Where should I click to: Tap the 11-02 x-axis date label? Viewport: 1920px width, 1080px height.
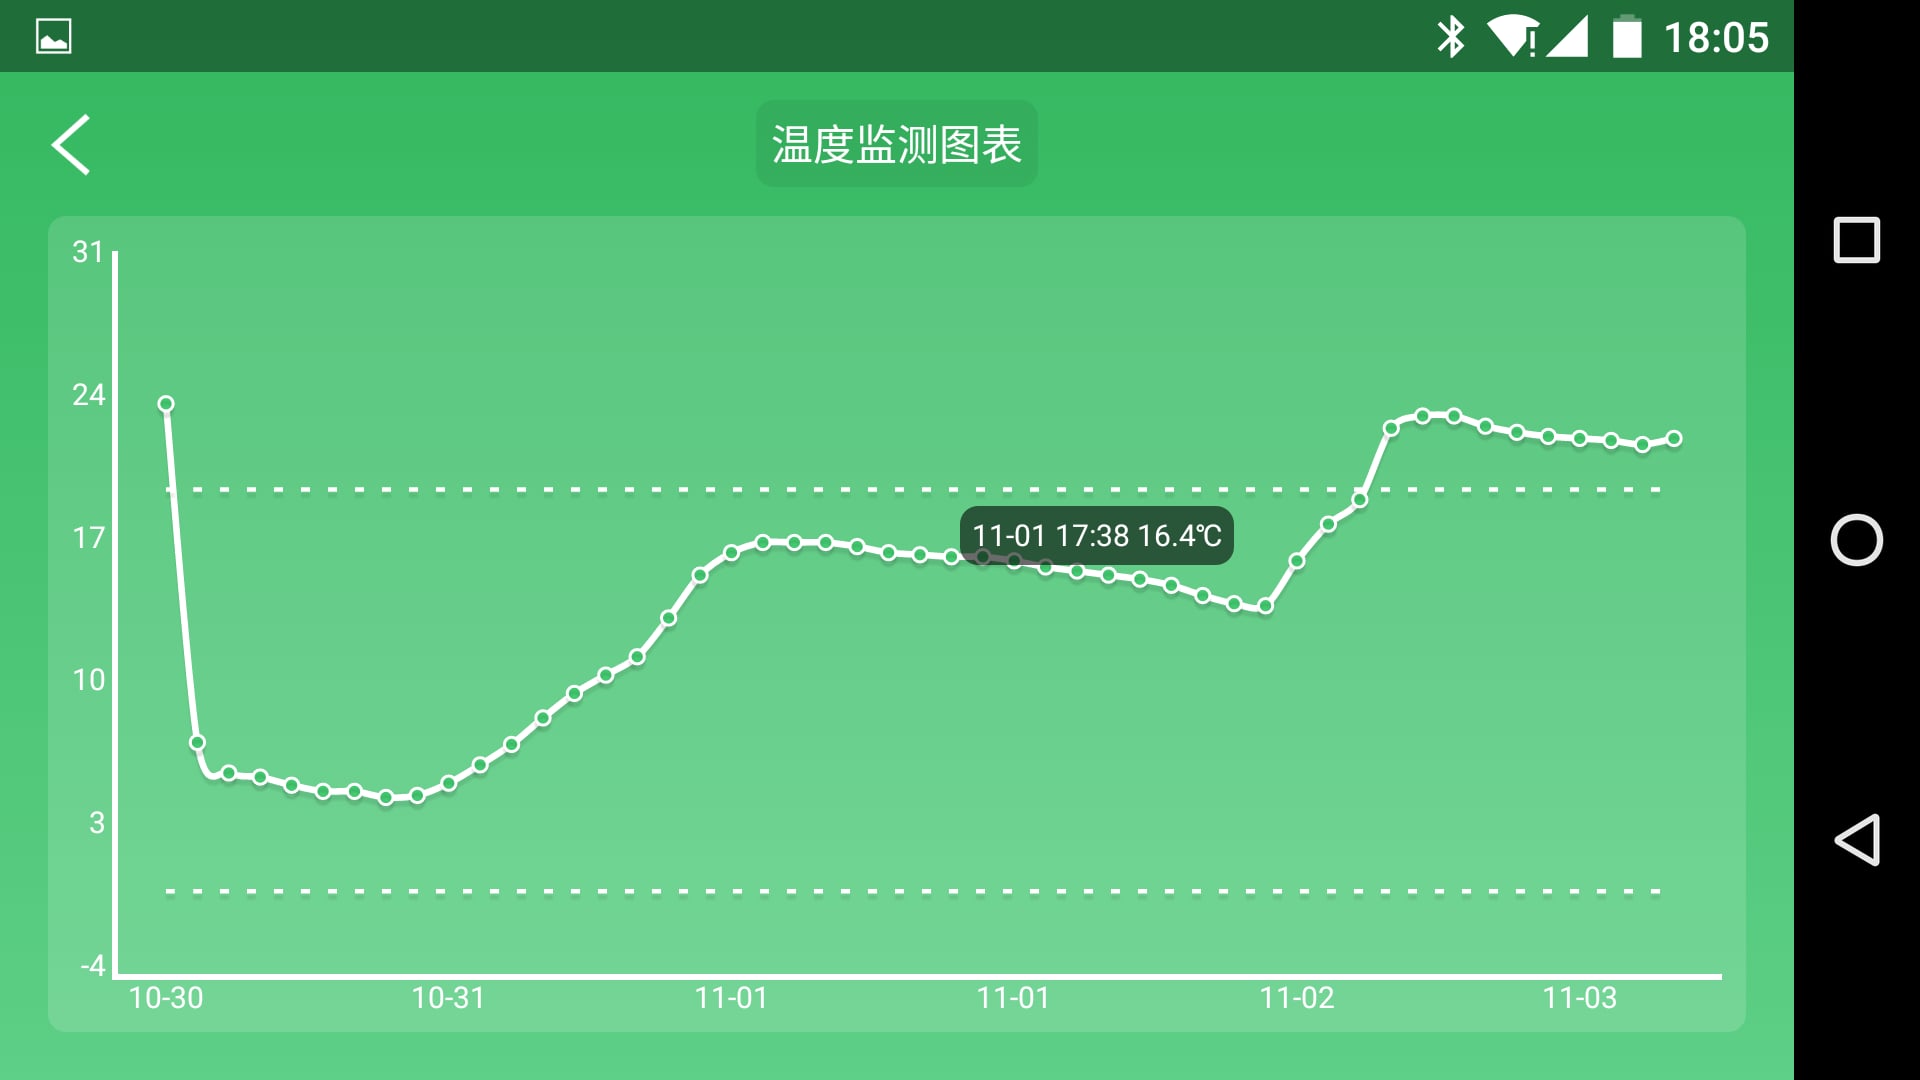tap(1297, 998)
